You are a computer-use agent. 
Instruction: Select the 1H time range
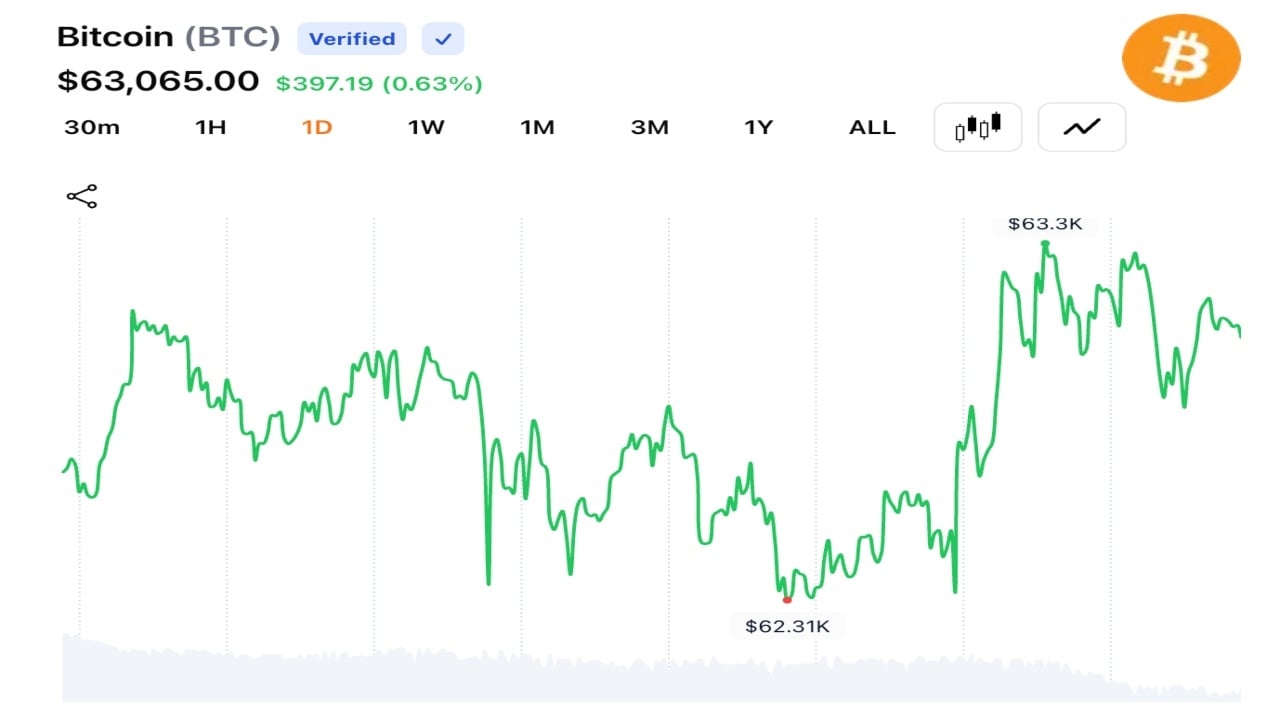[210, 127]
